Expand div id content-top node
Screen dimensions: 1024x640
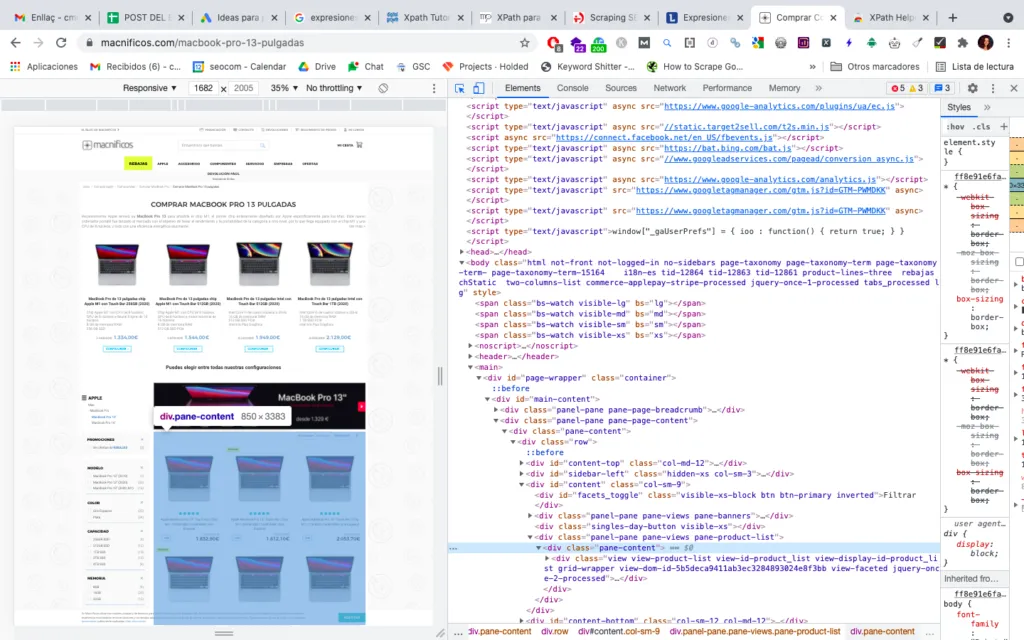pyautogui.click(x=521, y=463)
